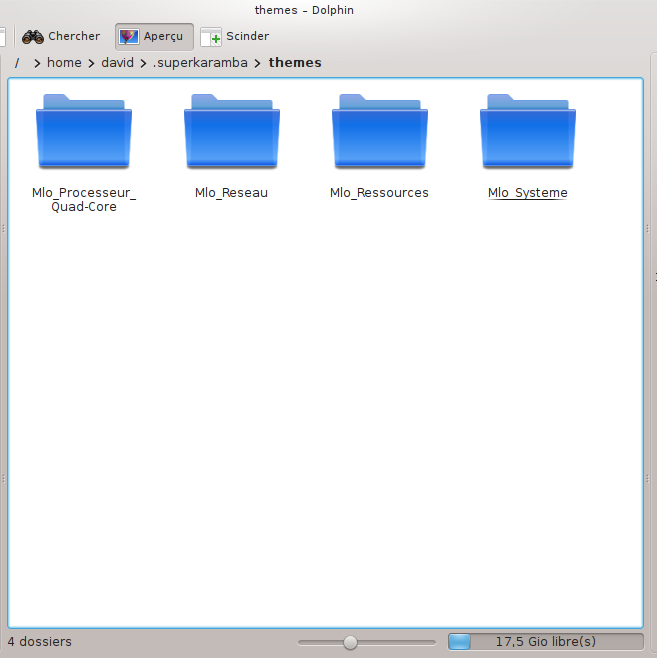Open the Mlo_Processeur_Quad-Core folder icon
The image size is (657, 658).
tap(84, 131)
